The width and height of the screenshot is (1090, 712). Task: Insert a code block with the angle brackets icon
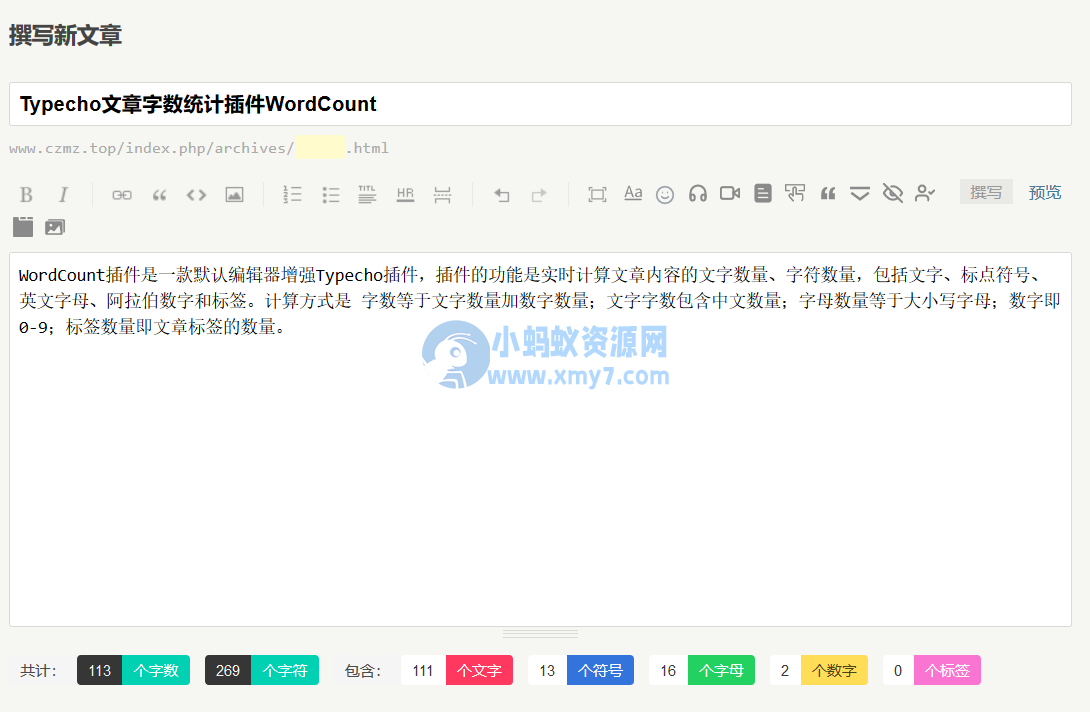(197, 195)
